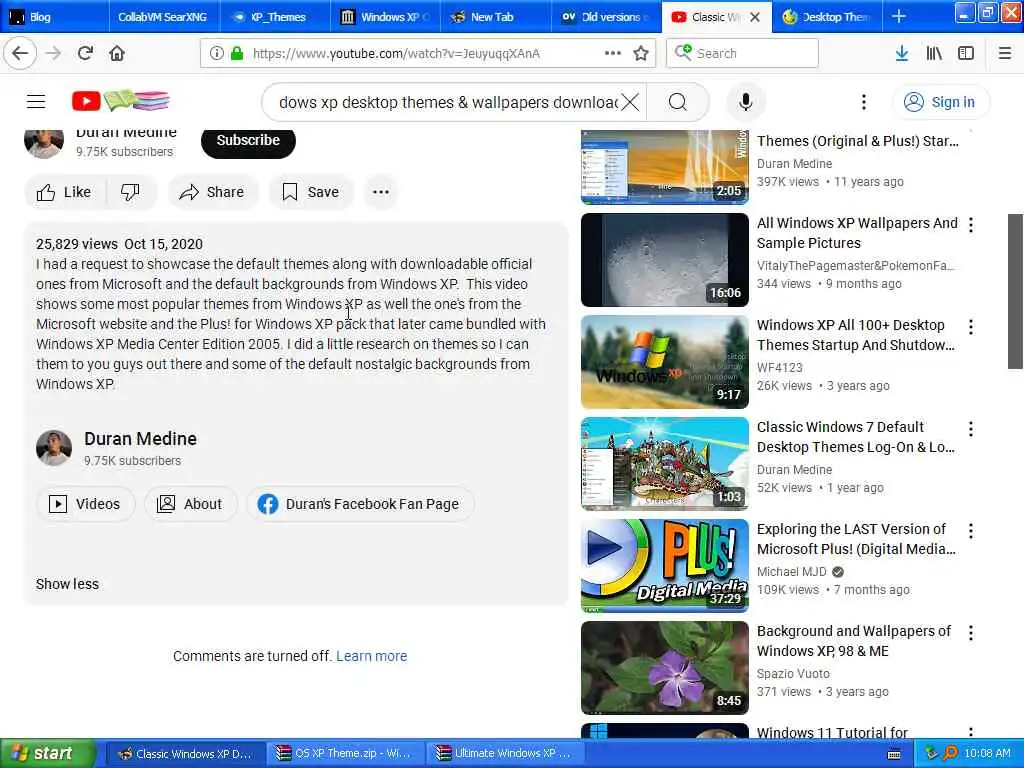1024x768 pixels.
Task: Clear the YouTube search text
Action: tap(630, 102)
